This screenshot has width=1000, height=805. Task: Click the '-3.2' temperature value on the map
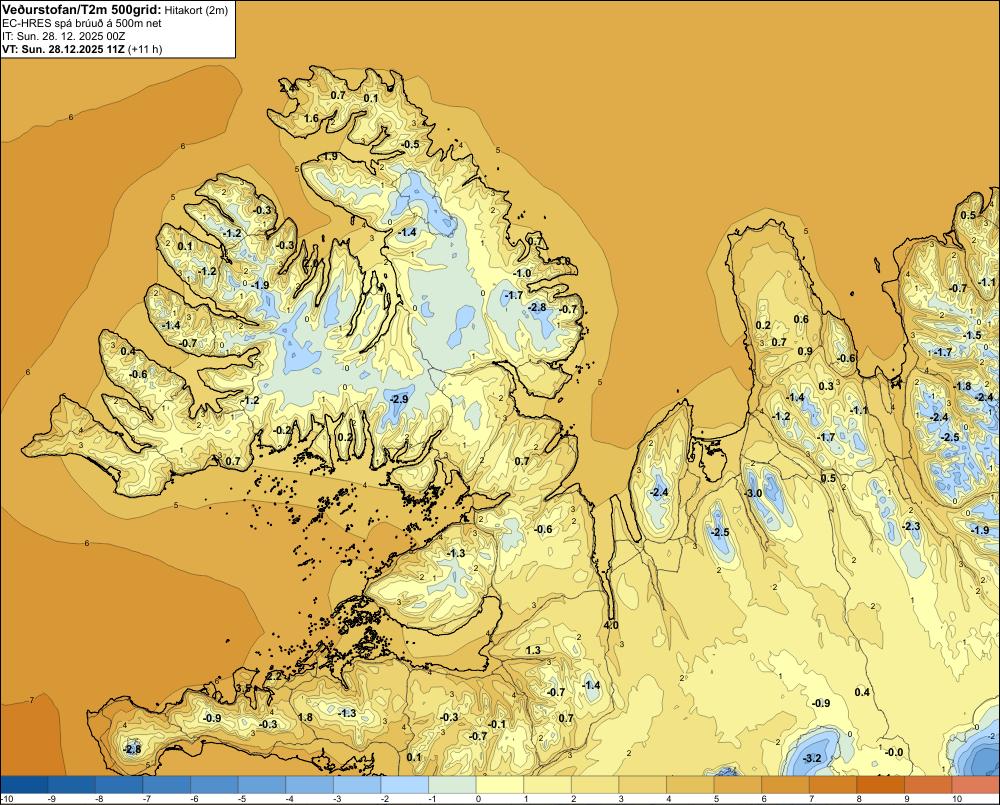[x=811, y=758]
